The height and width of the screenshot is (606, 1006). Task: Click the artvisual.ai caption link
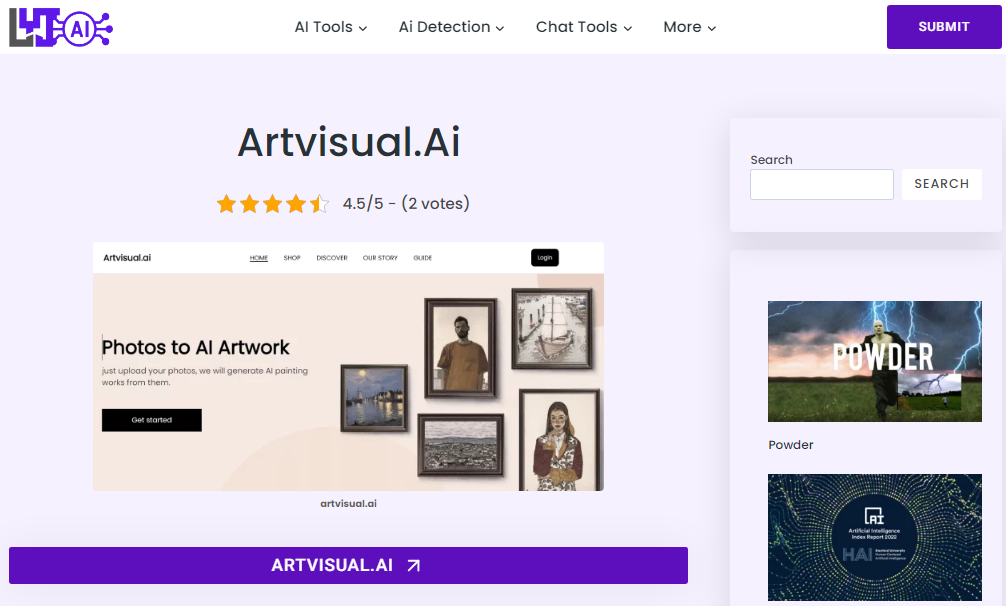click(x=348, y=503)
